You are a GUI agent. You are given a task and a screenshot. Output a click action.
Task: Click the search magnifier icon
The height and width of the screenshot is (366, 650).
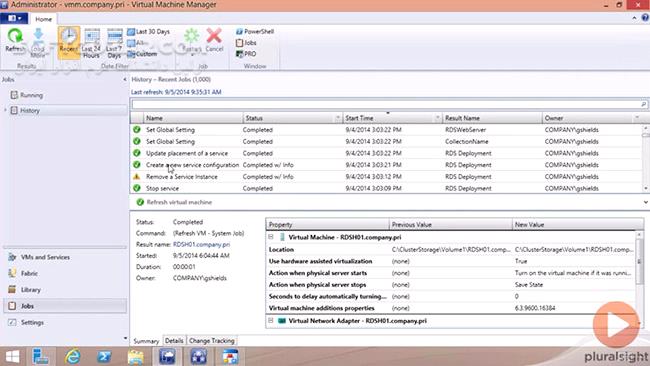pos(643,104)
